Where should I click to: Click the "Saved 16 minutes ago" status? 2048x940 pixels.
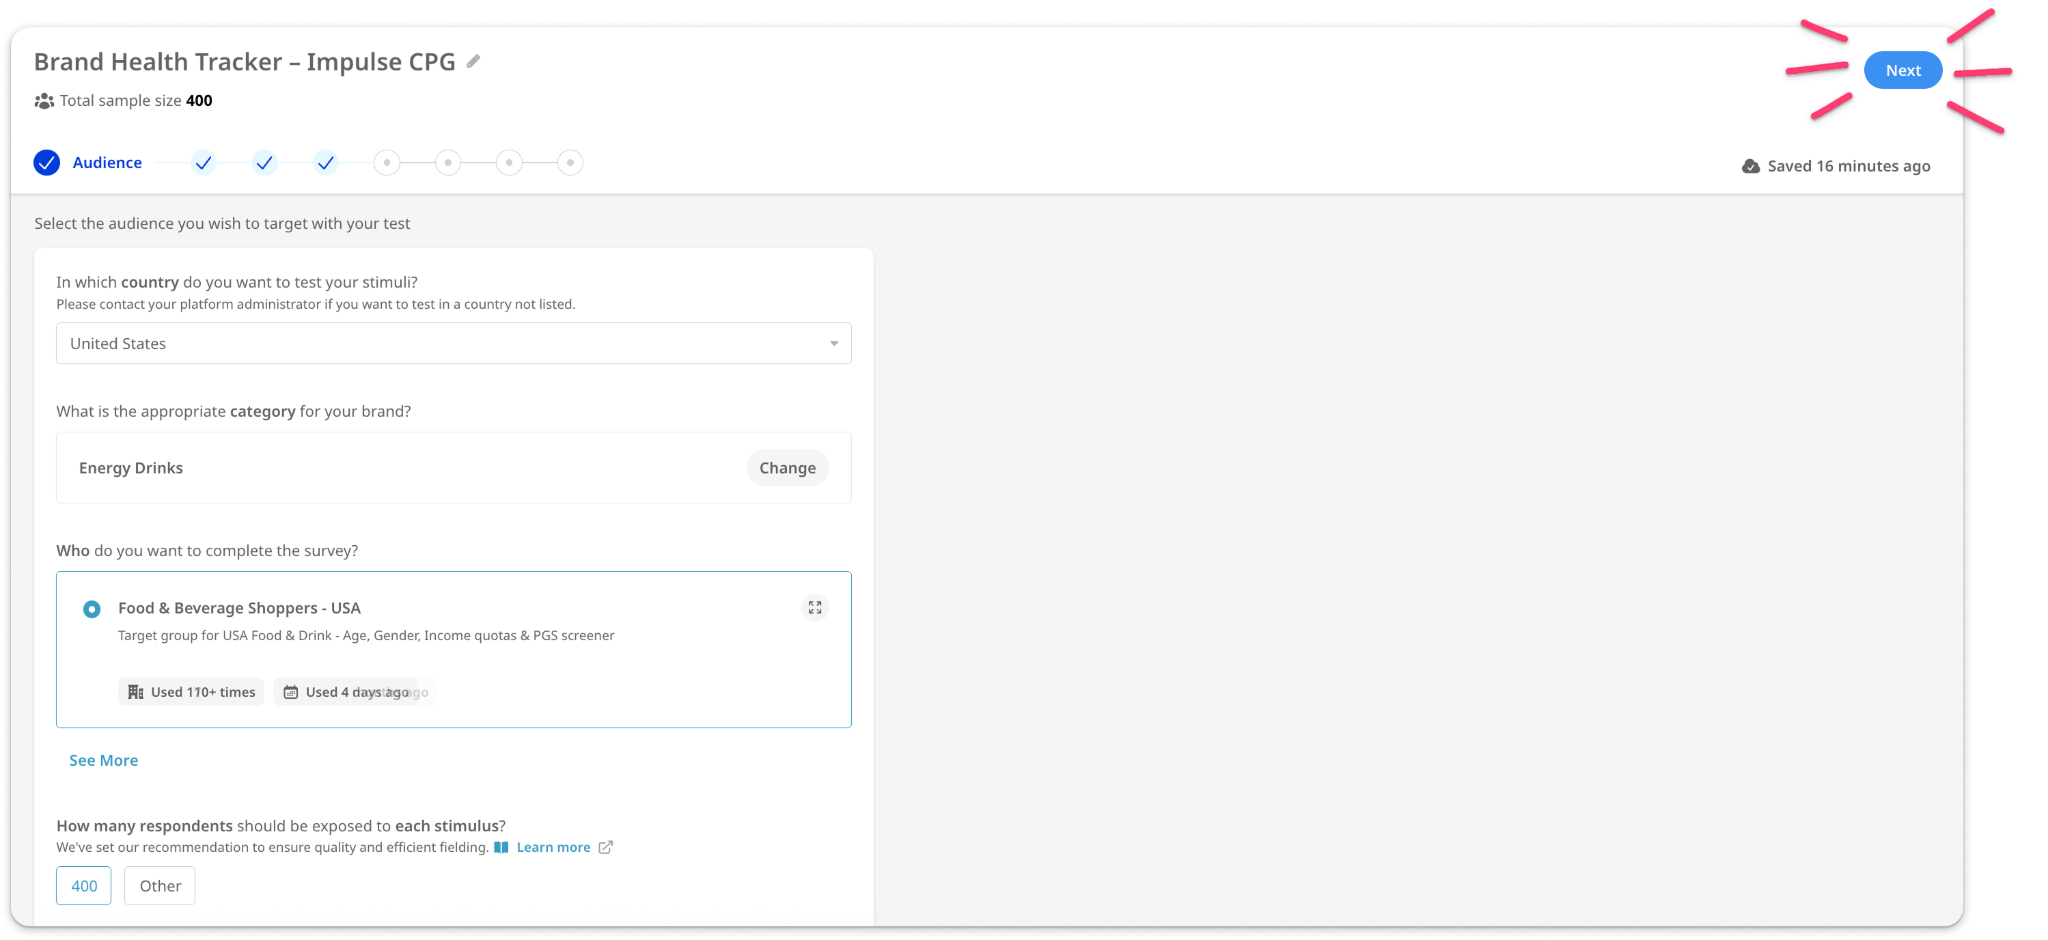pyautogui.click(x=1849, y=166)
